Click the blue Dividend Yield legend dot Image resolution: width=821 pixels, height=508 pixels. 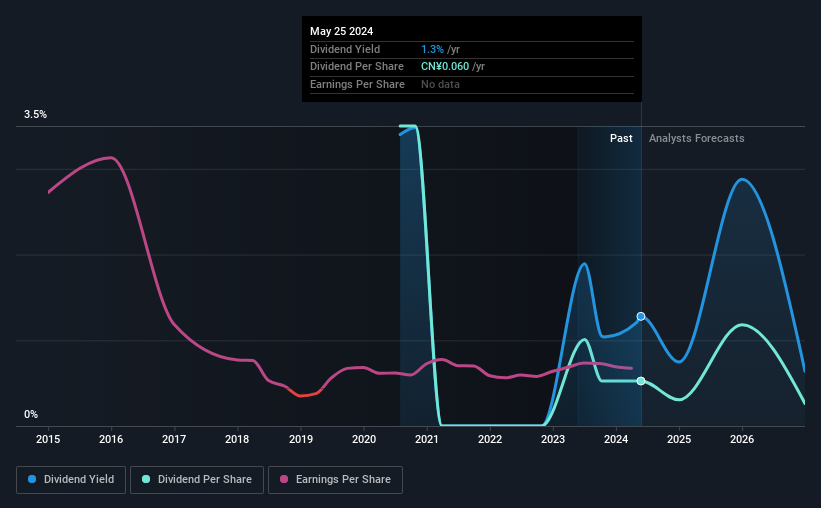32,479
